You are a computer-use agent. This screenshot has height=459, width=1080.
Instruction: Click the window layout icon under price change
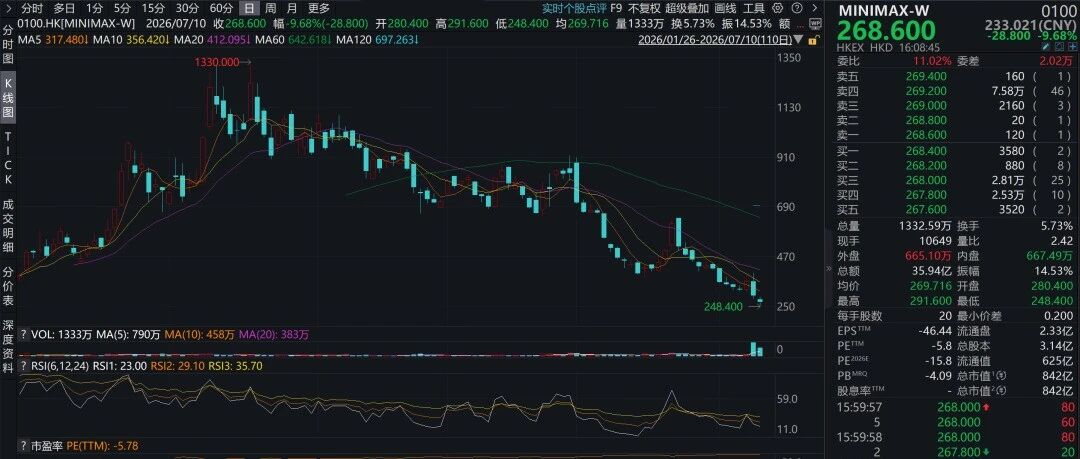click(1059, 47)
